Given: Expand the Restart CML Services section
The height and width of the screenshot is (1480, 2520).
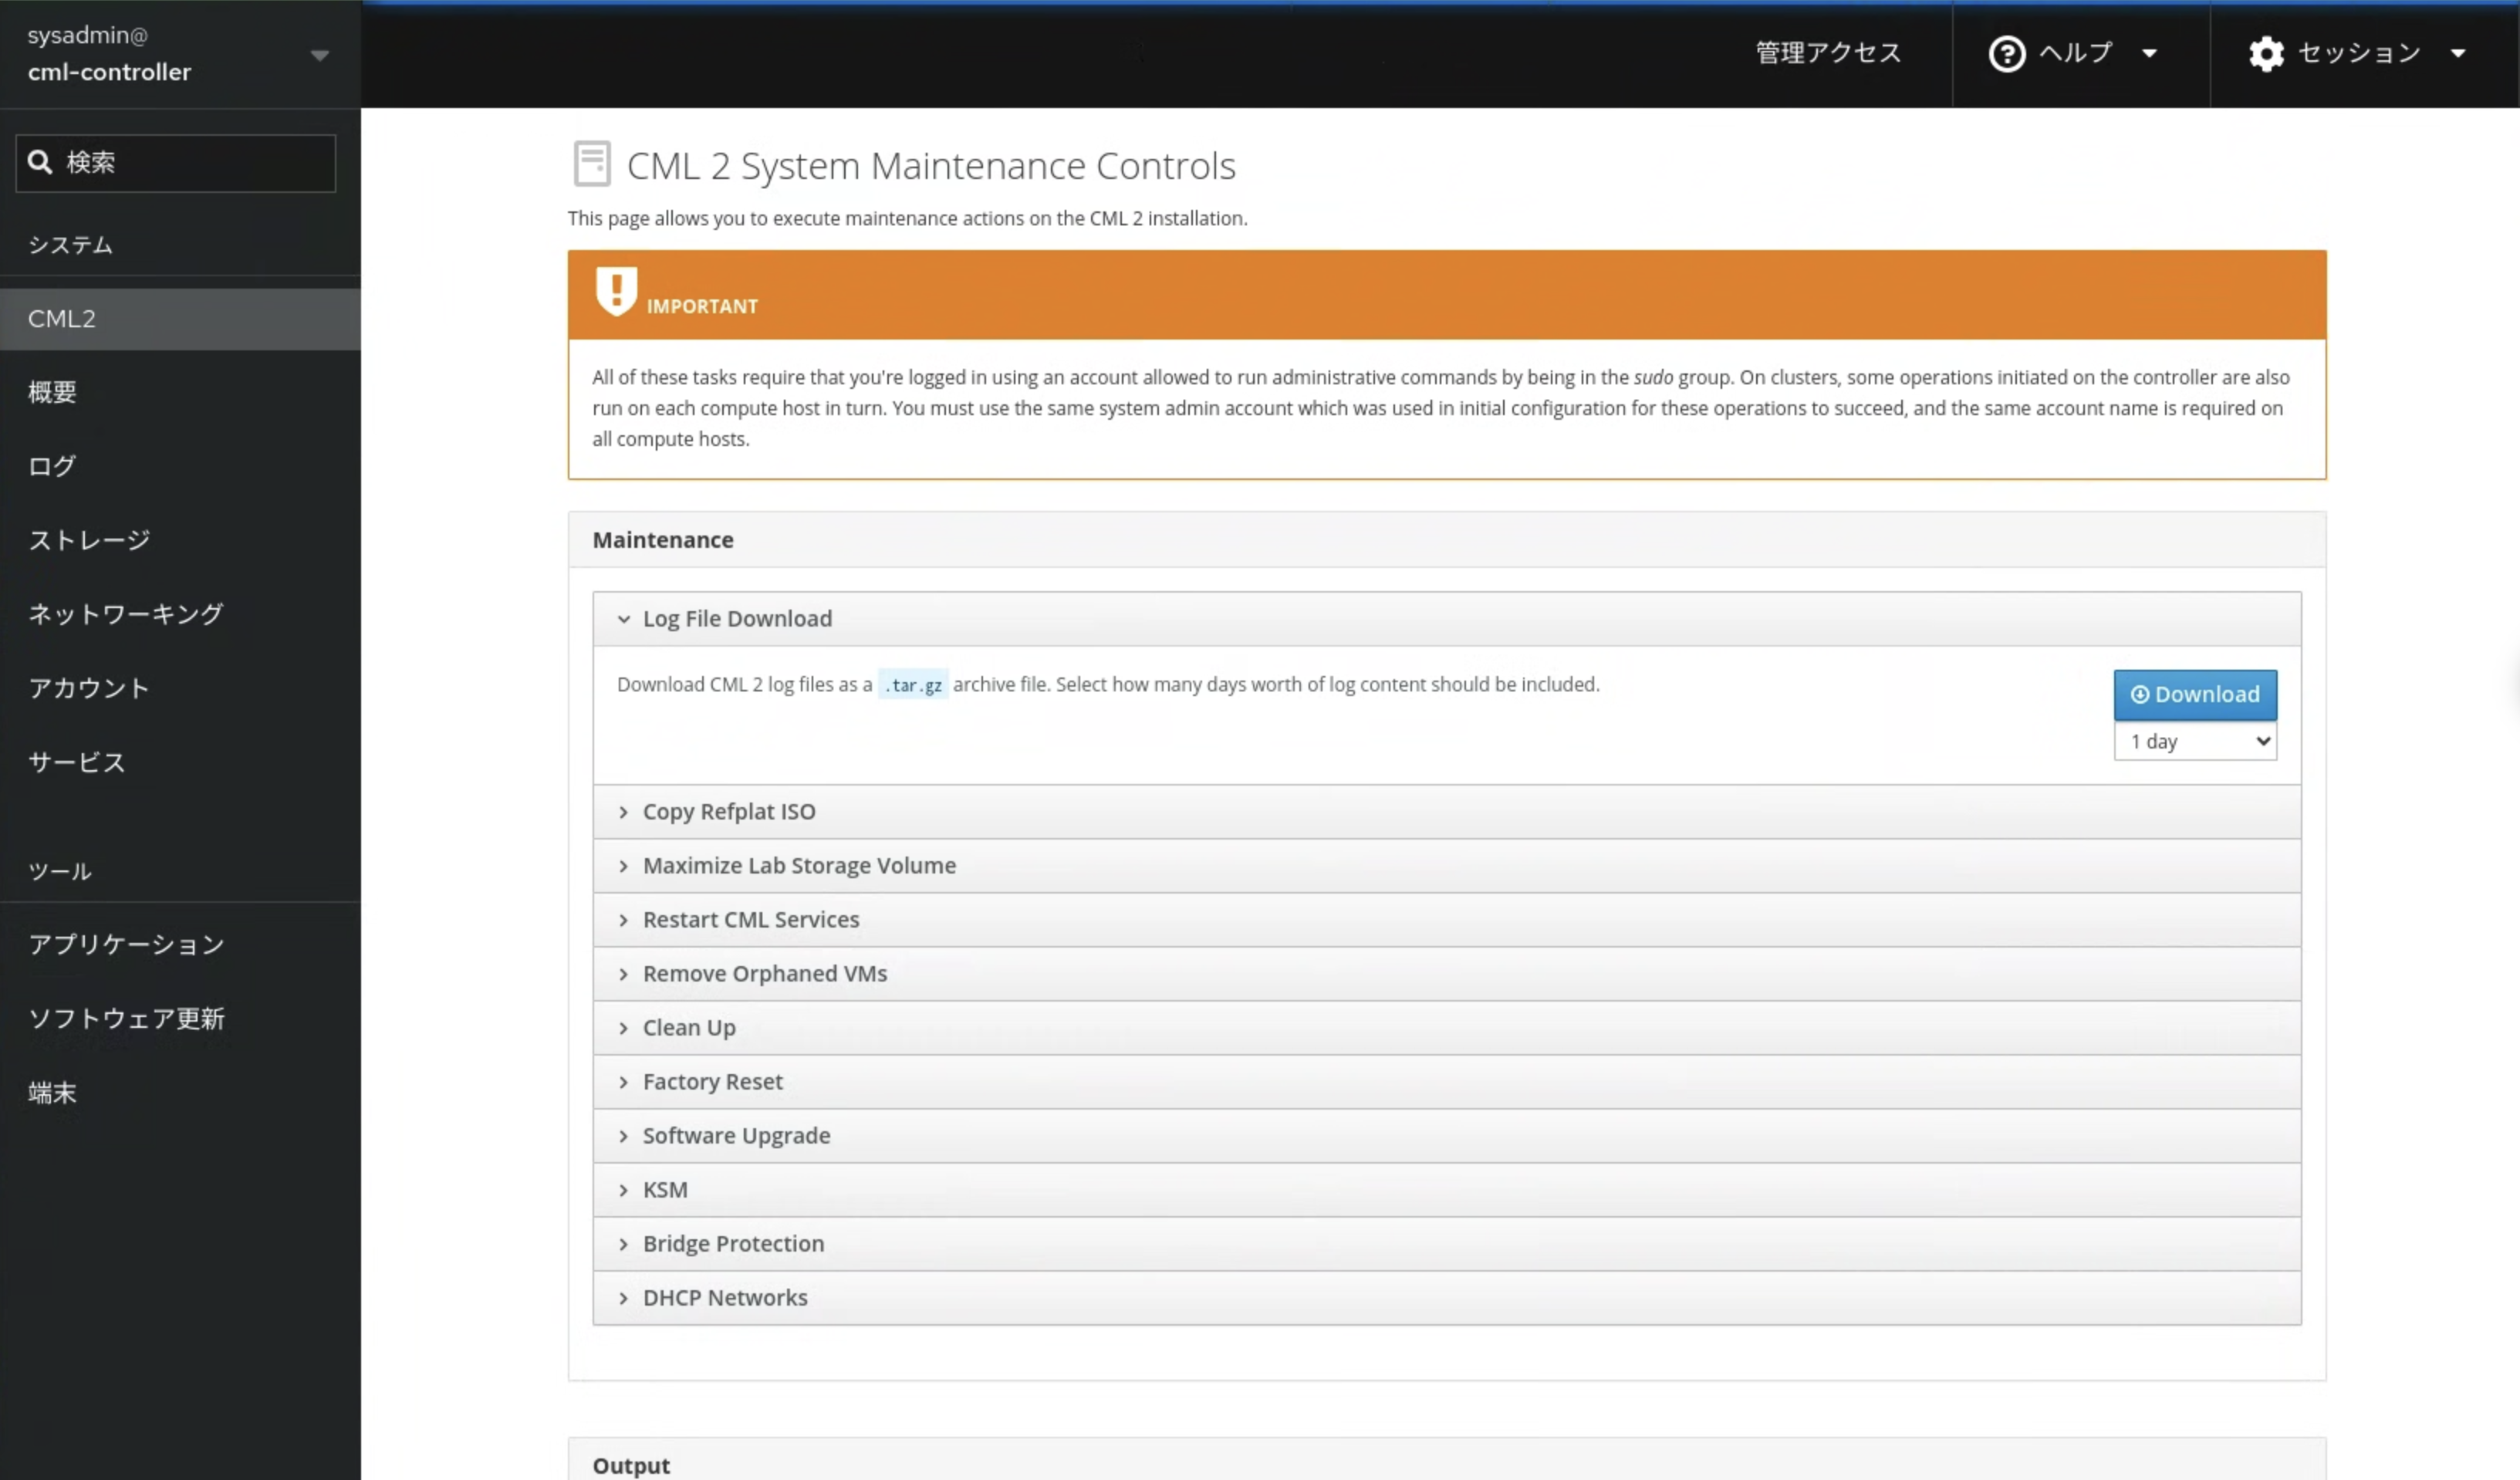Looking at the screenshot, I should pos(750,920).
